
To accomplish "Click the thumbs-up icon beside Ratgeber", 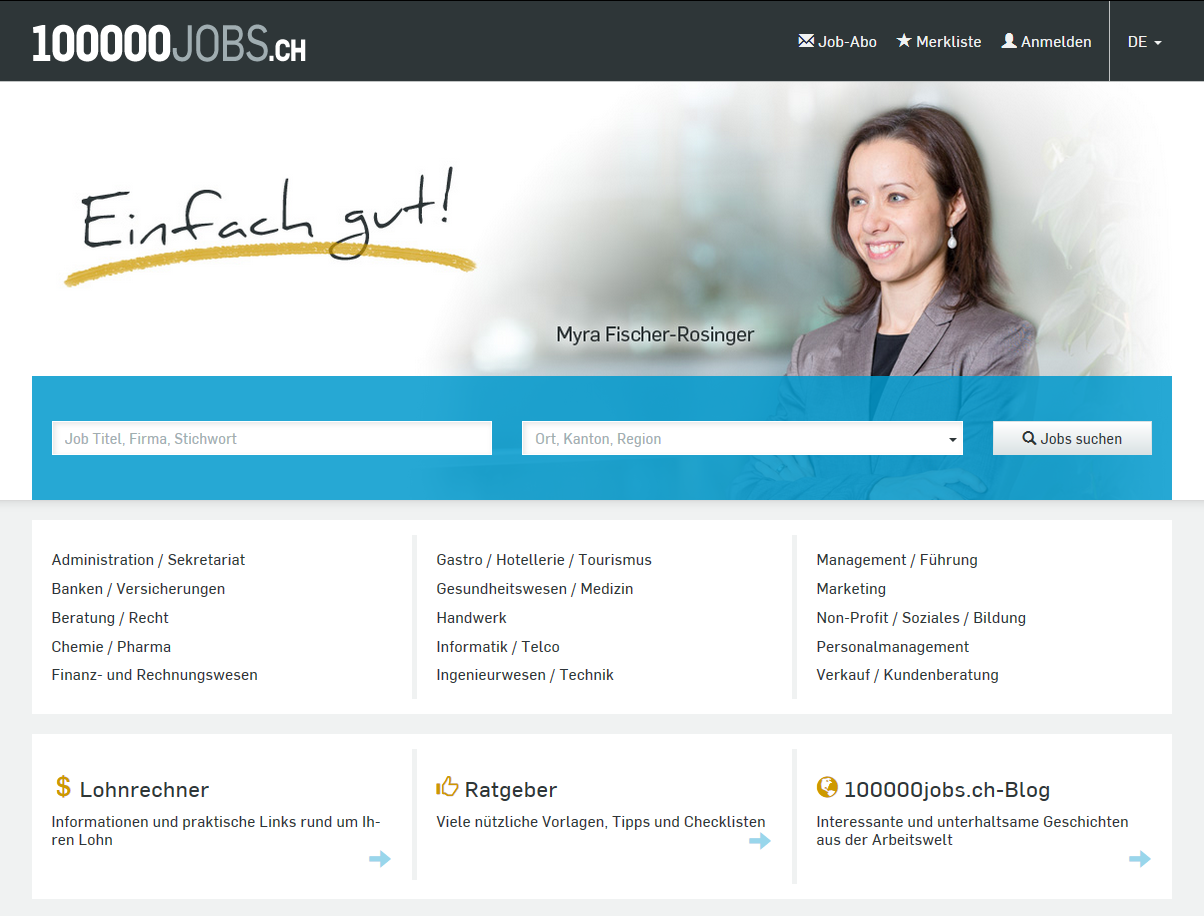I will click(x=447, y=787).
